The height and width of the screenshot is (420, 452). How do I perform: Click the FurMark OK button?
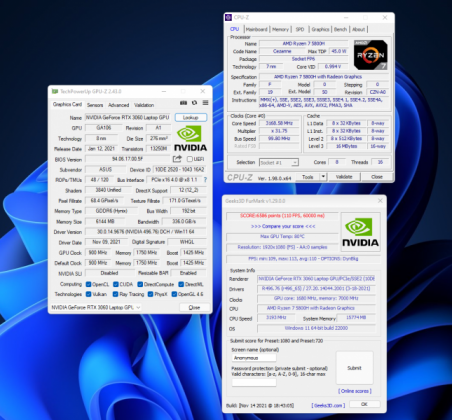(364, 404)
